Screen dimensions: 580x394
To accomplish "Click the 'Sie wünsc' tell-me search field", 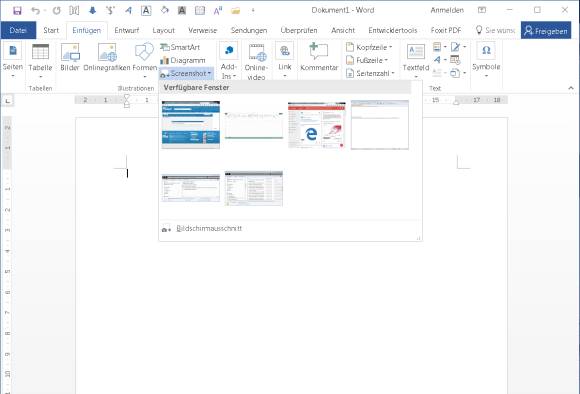I will [x=495, y=30].
